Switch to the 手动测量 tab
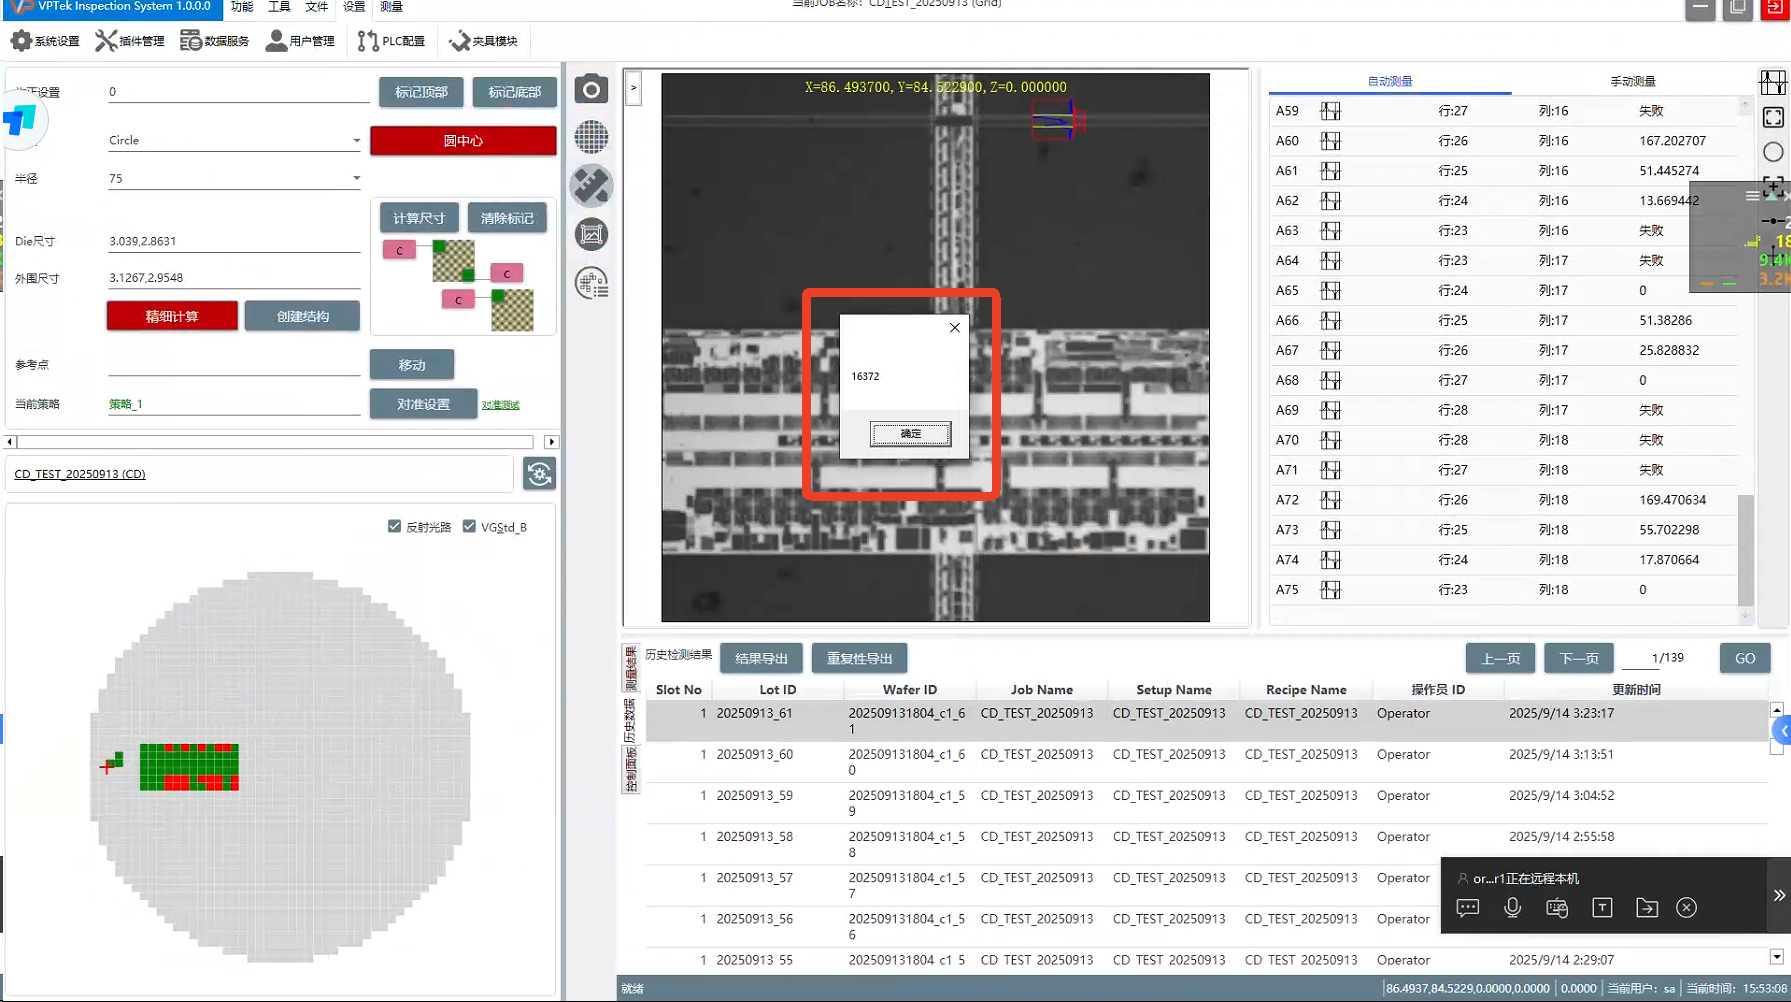Screen dimensions: 1791x1002 click(x=1632, y=81)
